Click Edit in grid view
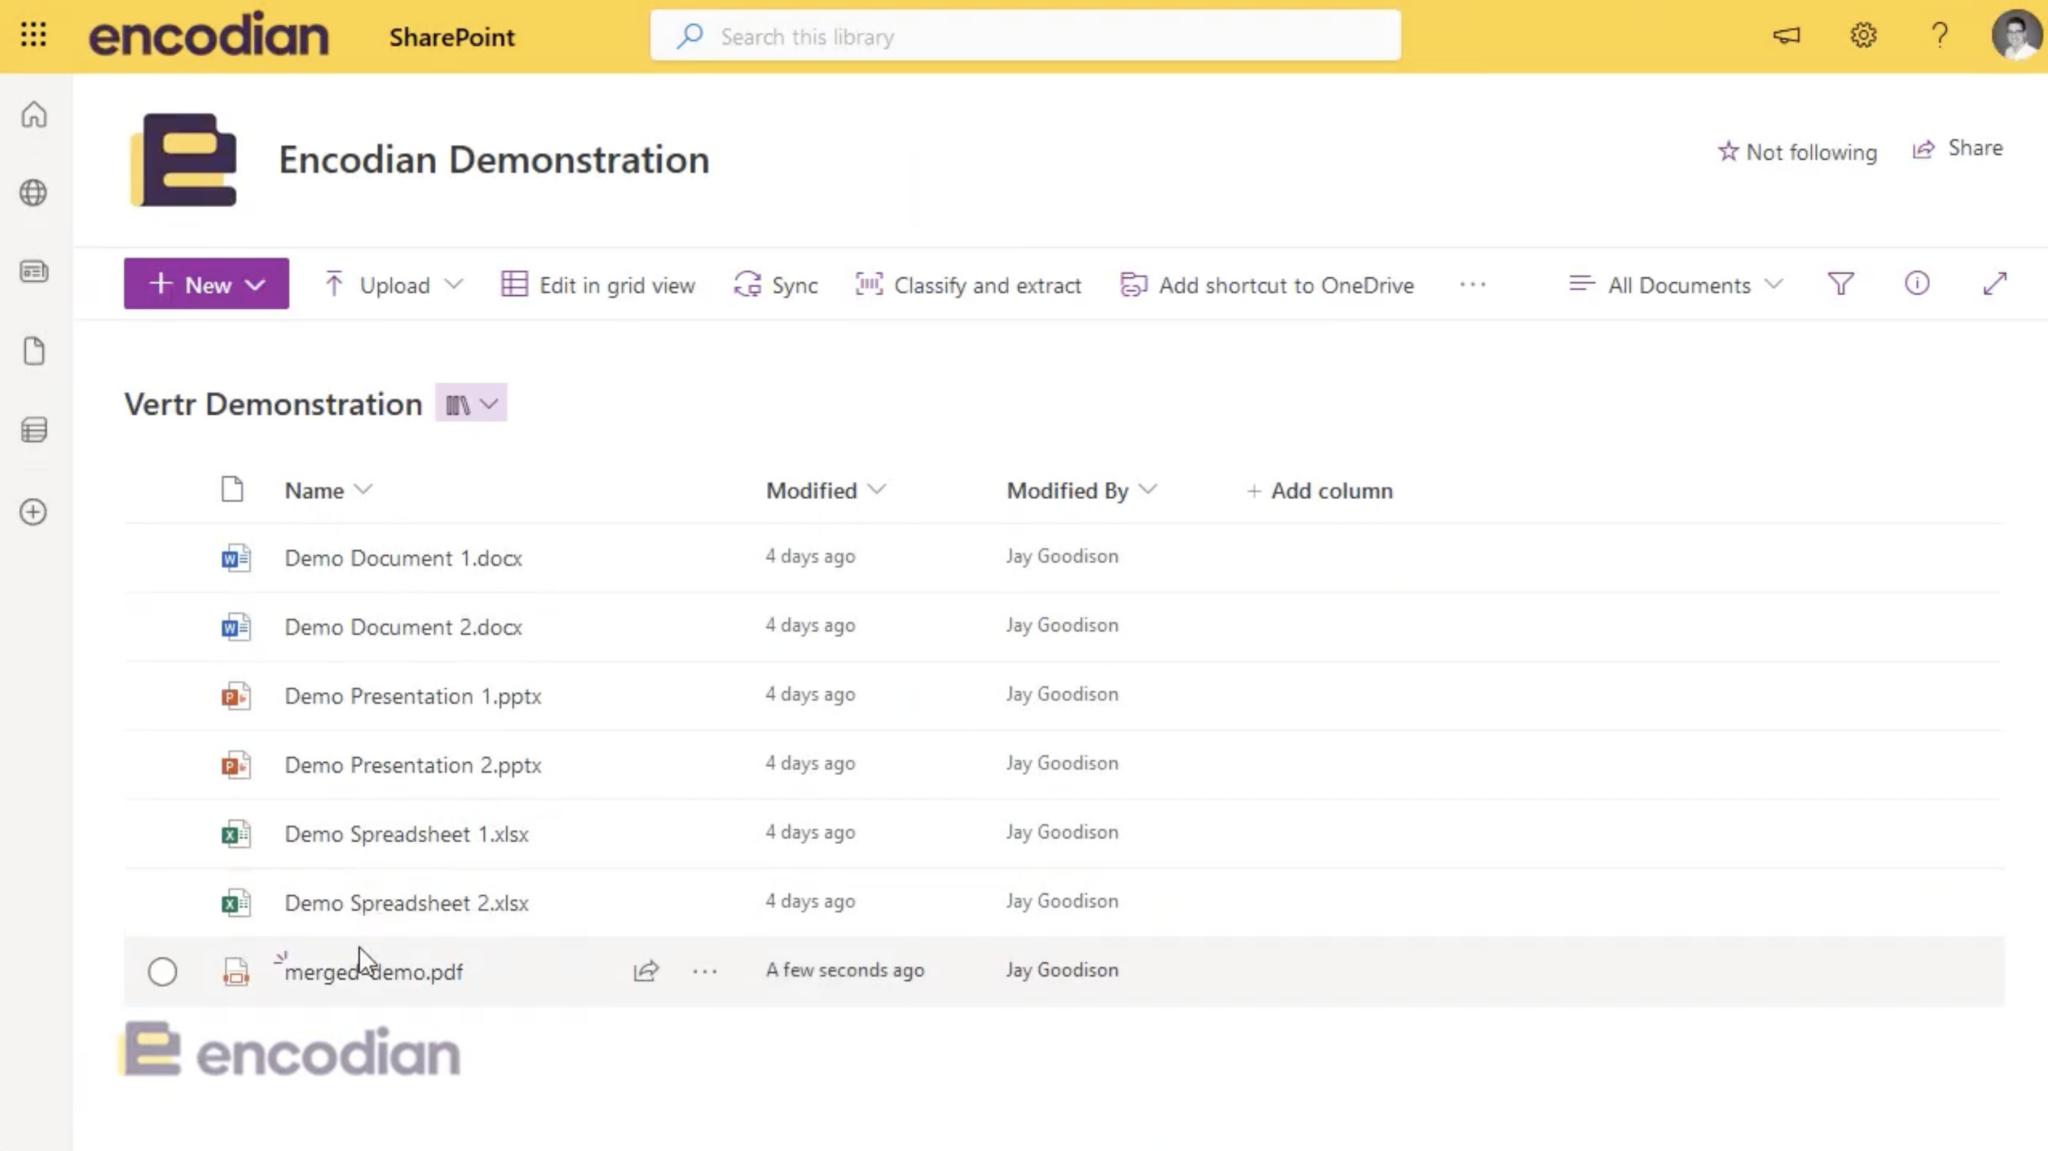2048x1151 pixels. click(x=598, y=285)
